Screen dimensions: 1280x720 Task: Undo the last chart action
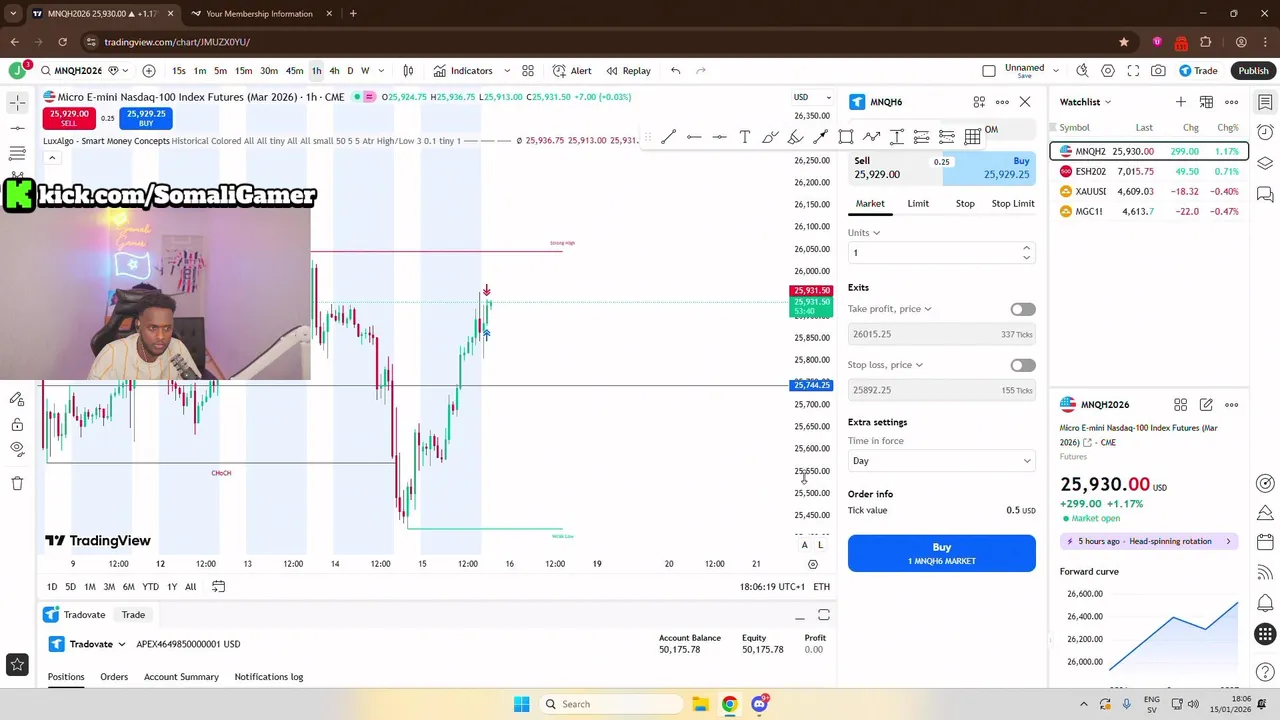click(676, 71)
